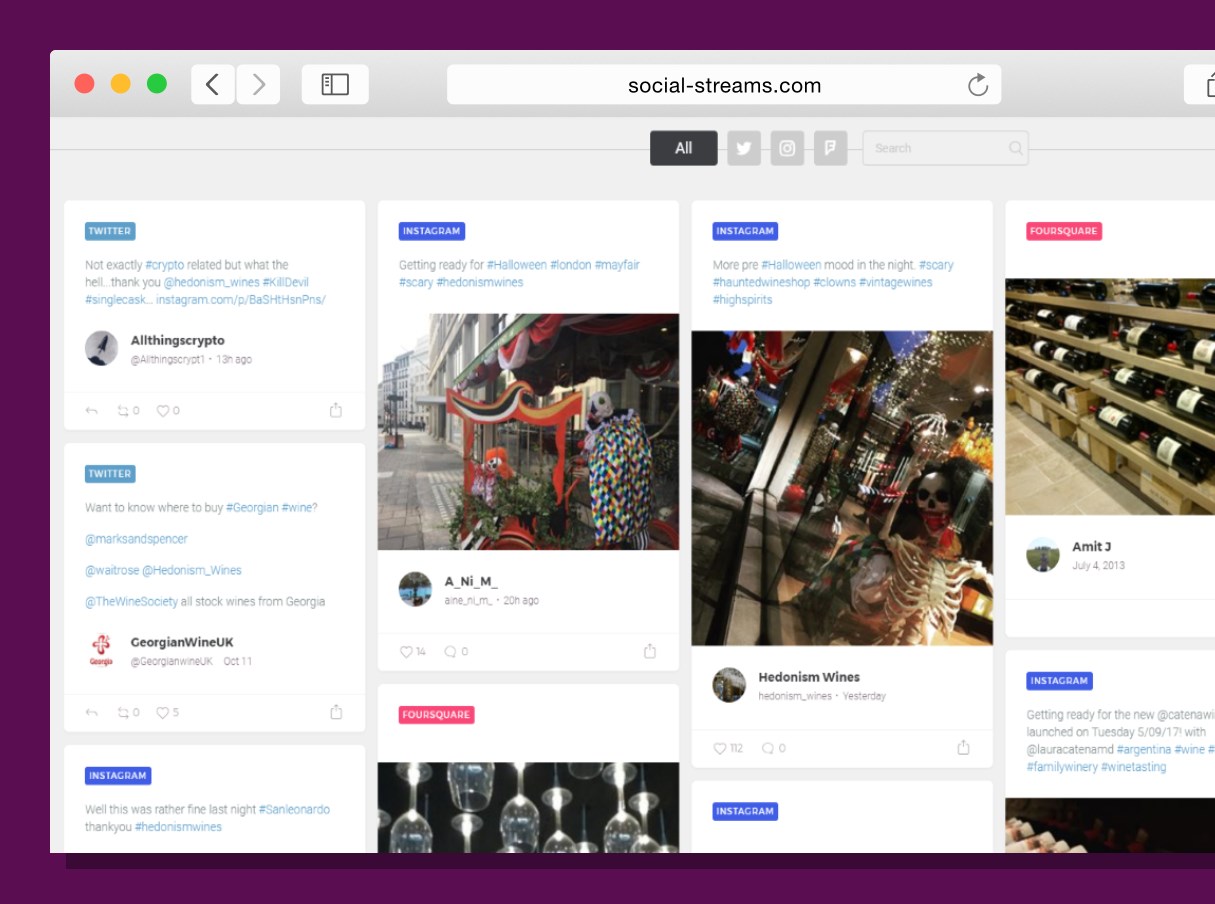Filter the stream by Twitter posts
Viewport: 1215px width, 904px height.
pos(743,147)
